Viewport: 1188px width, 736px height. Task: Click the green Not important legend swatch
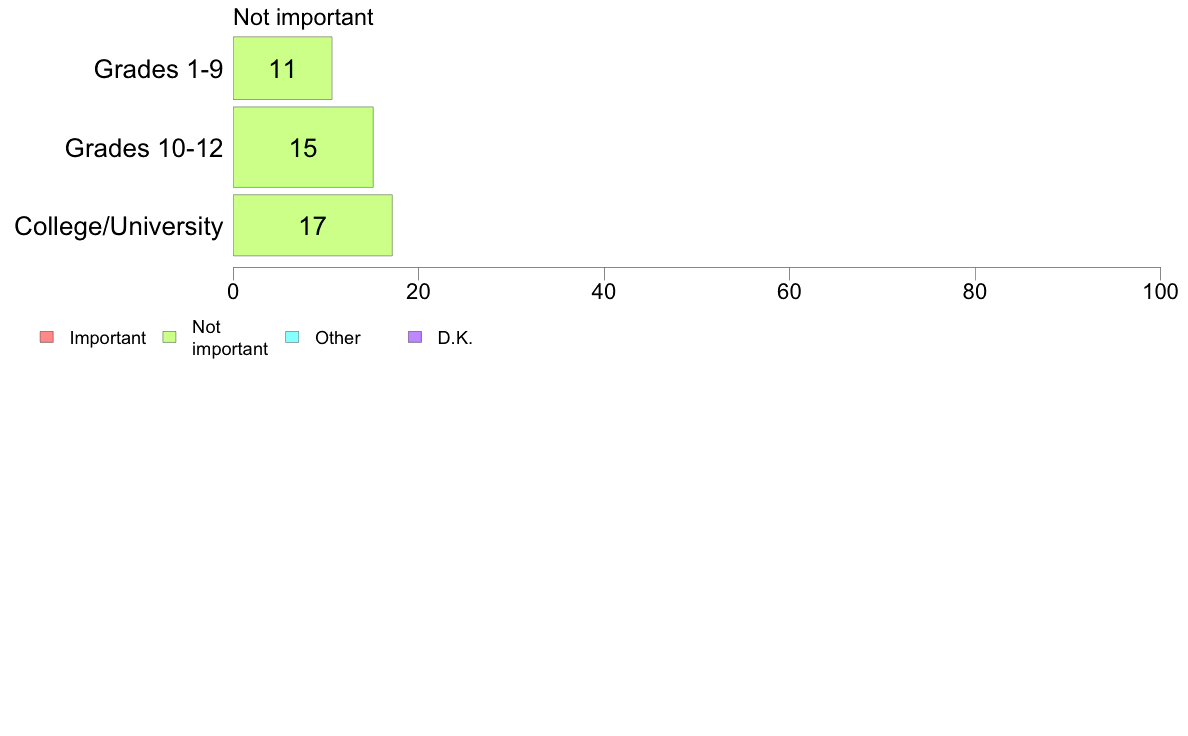click(170, 337)
